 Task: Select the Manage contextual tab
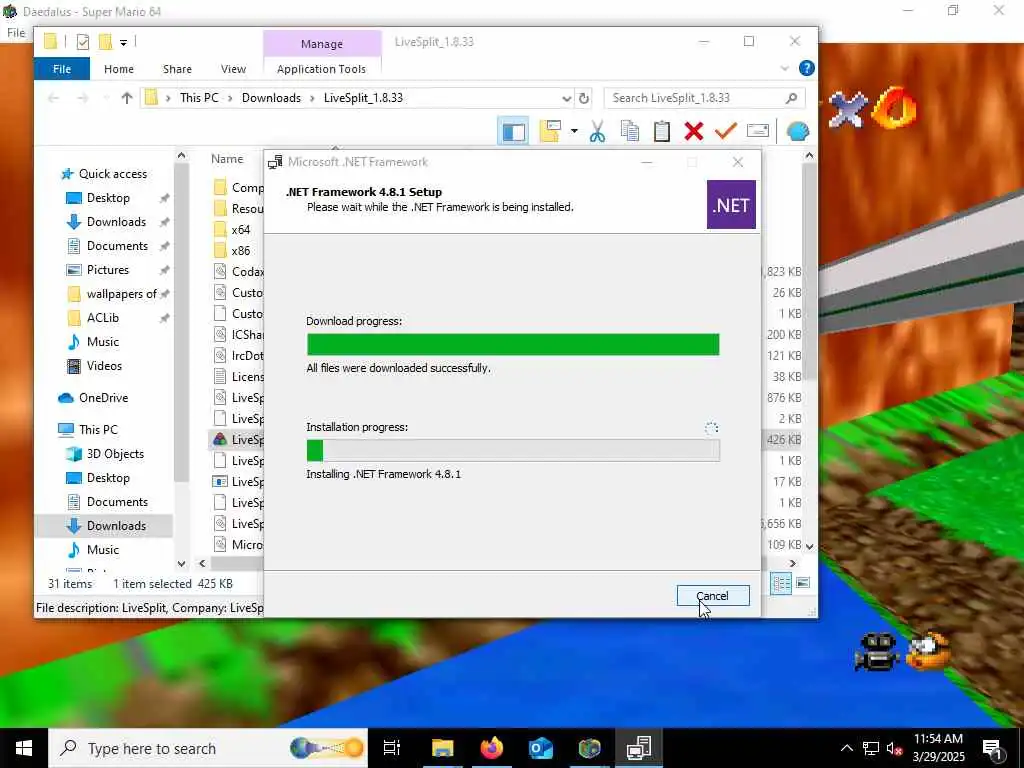(x=322, y=44)
